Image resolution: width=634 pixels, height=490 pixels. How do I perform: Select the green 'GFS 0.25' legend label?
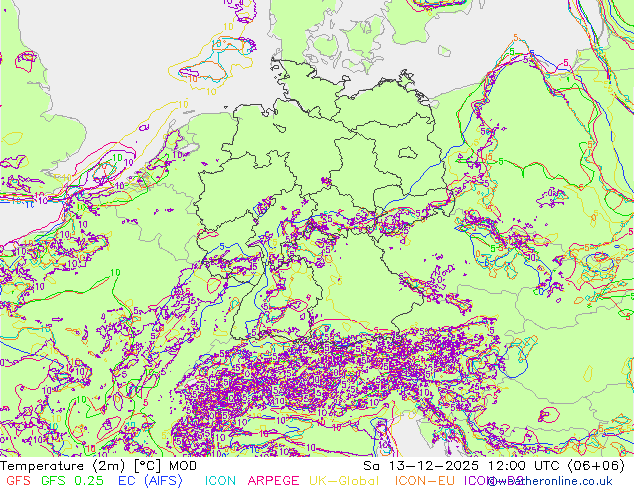(72, 481)
